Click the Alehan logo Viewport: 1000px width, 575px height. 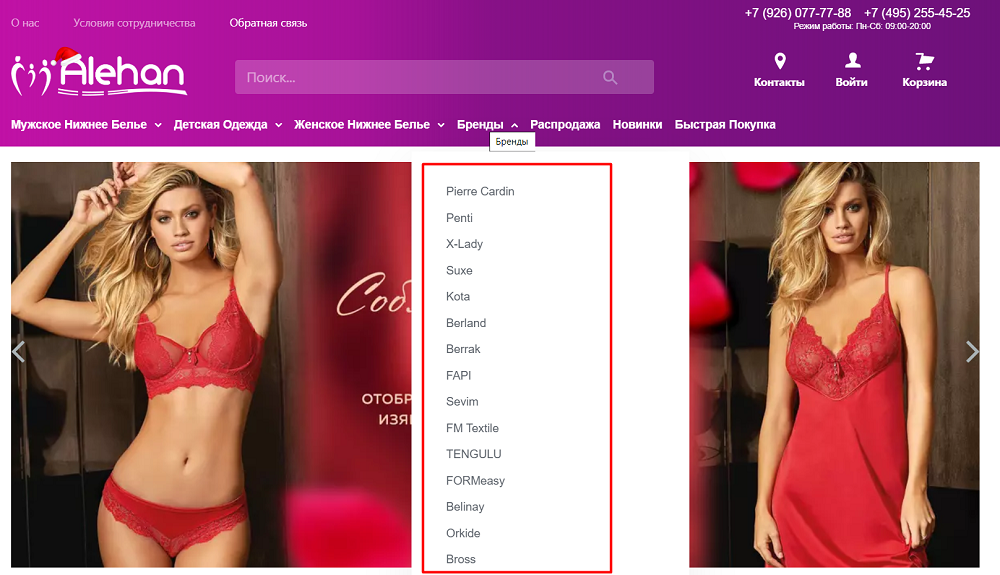click(x=99, y=72)
